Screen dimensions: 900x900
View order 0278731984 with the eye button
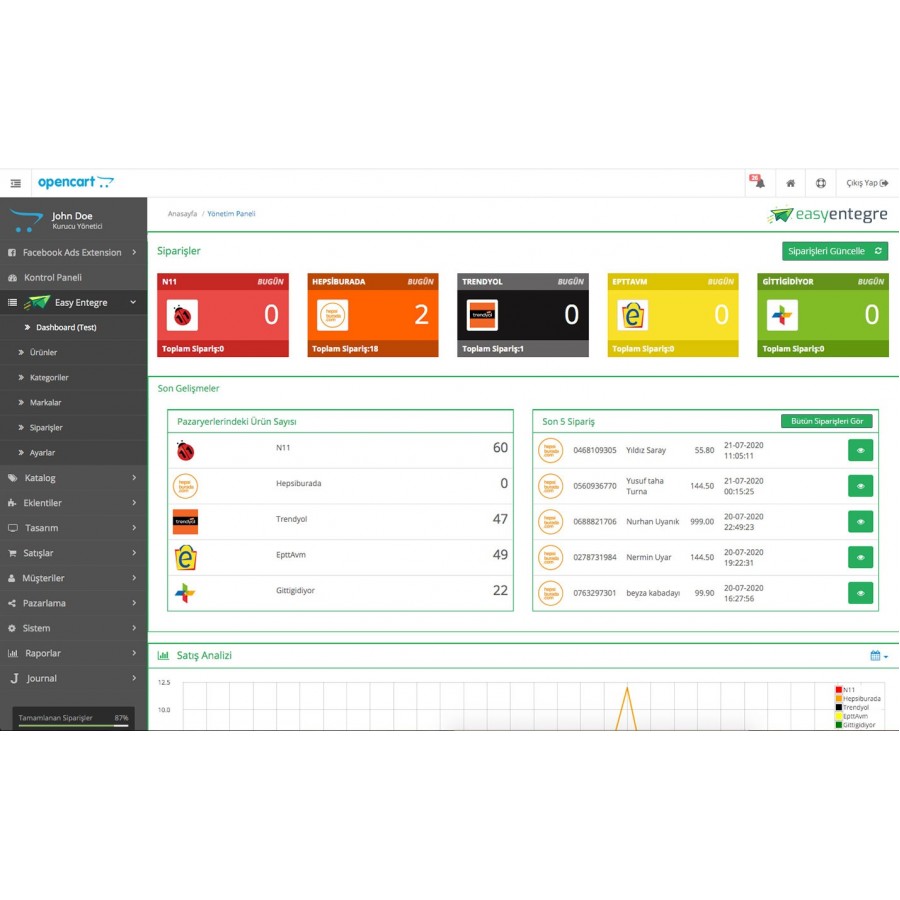click(x=860, y=557)
